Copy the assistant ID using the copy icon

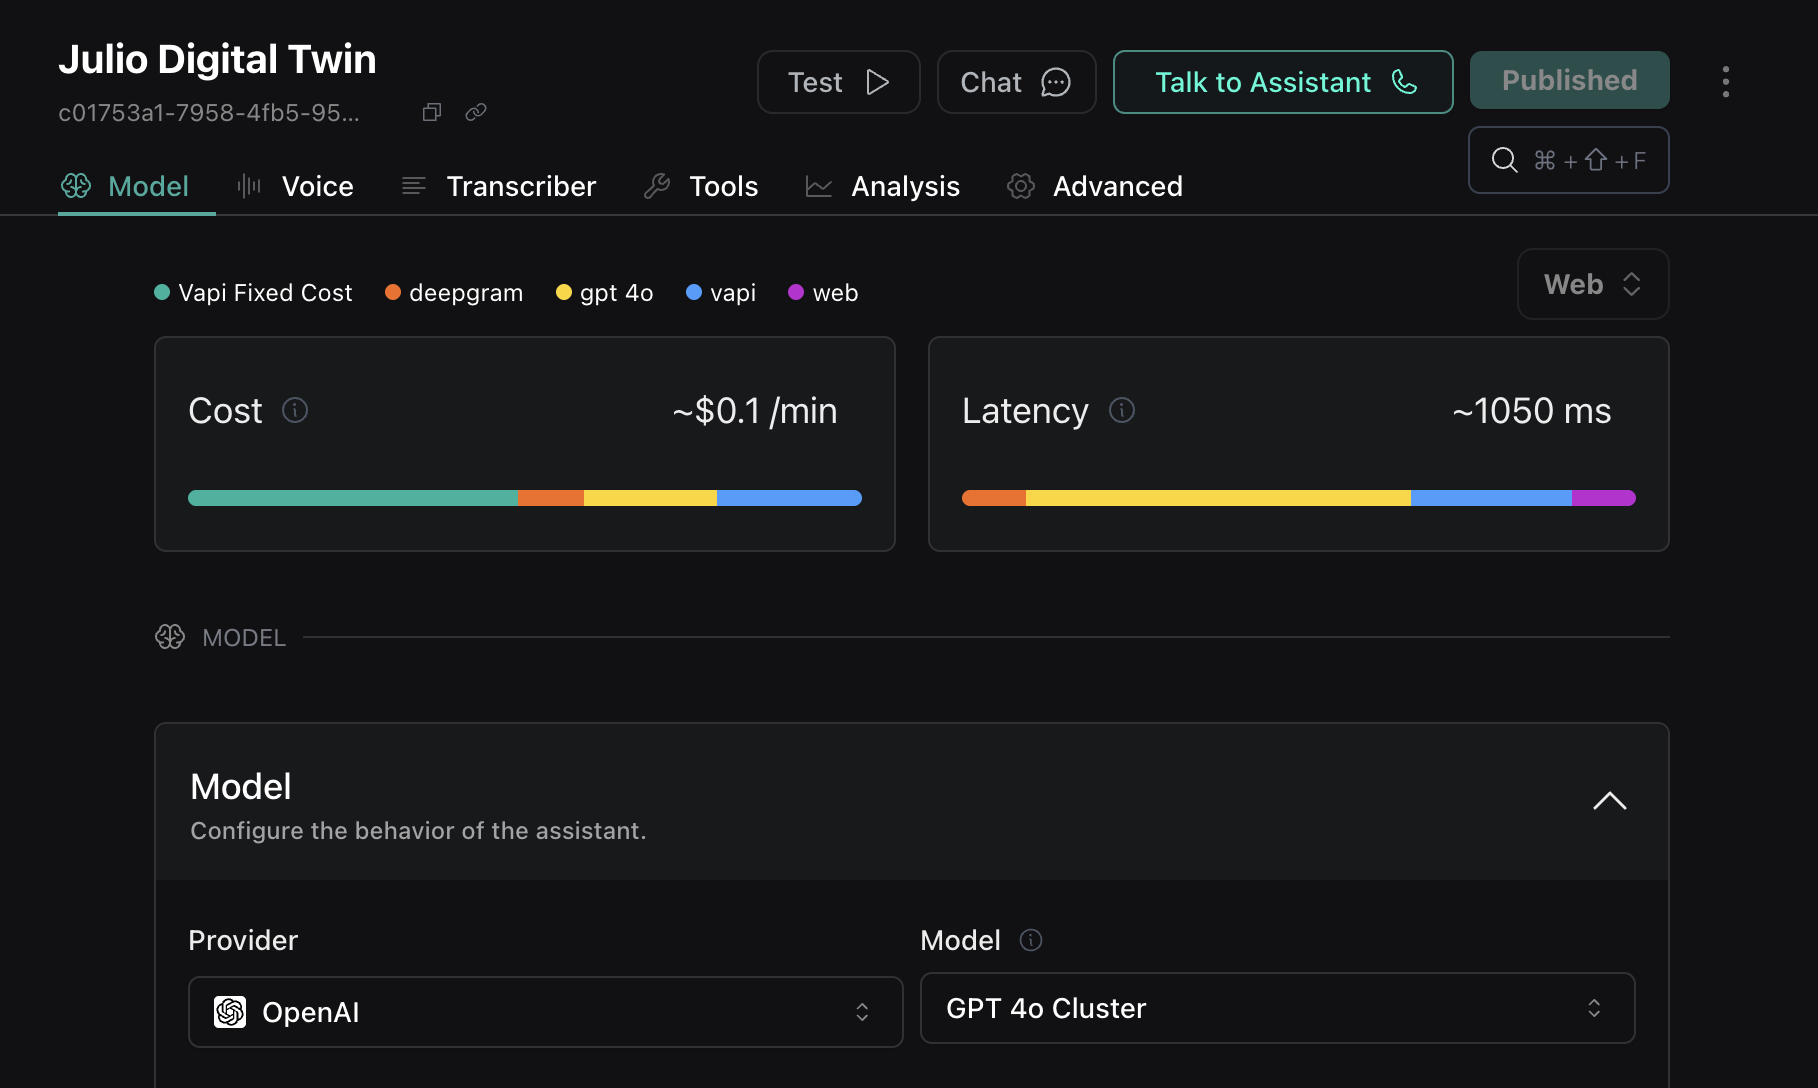coord(432,112)
